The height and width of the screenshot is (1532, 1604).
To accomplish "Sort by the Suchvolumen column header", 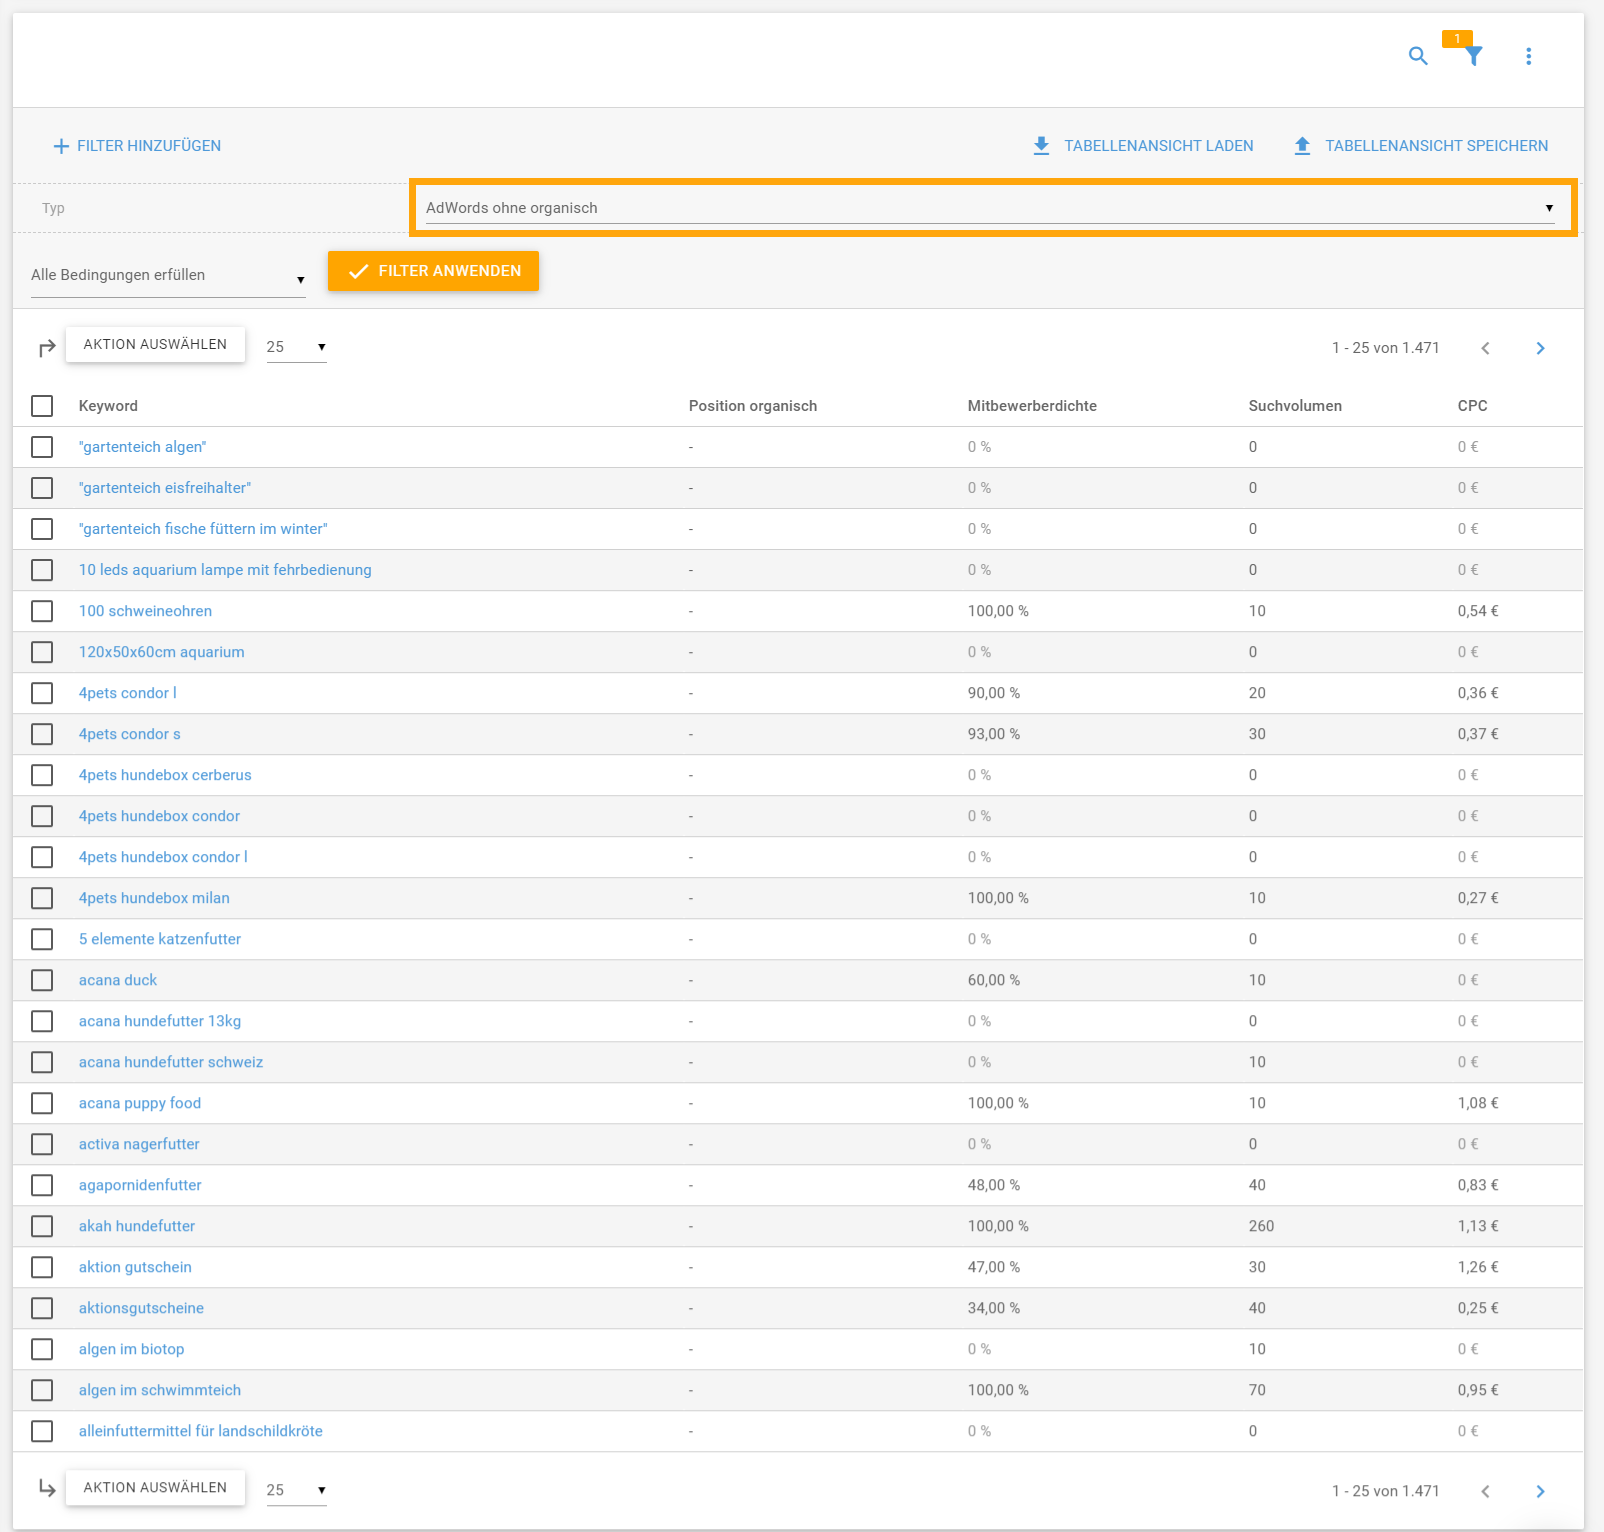I will 1294,406.
